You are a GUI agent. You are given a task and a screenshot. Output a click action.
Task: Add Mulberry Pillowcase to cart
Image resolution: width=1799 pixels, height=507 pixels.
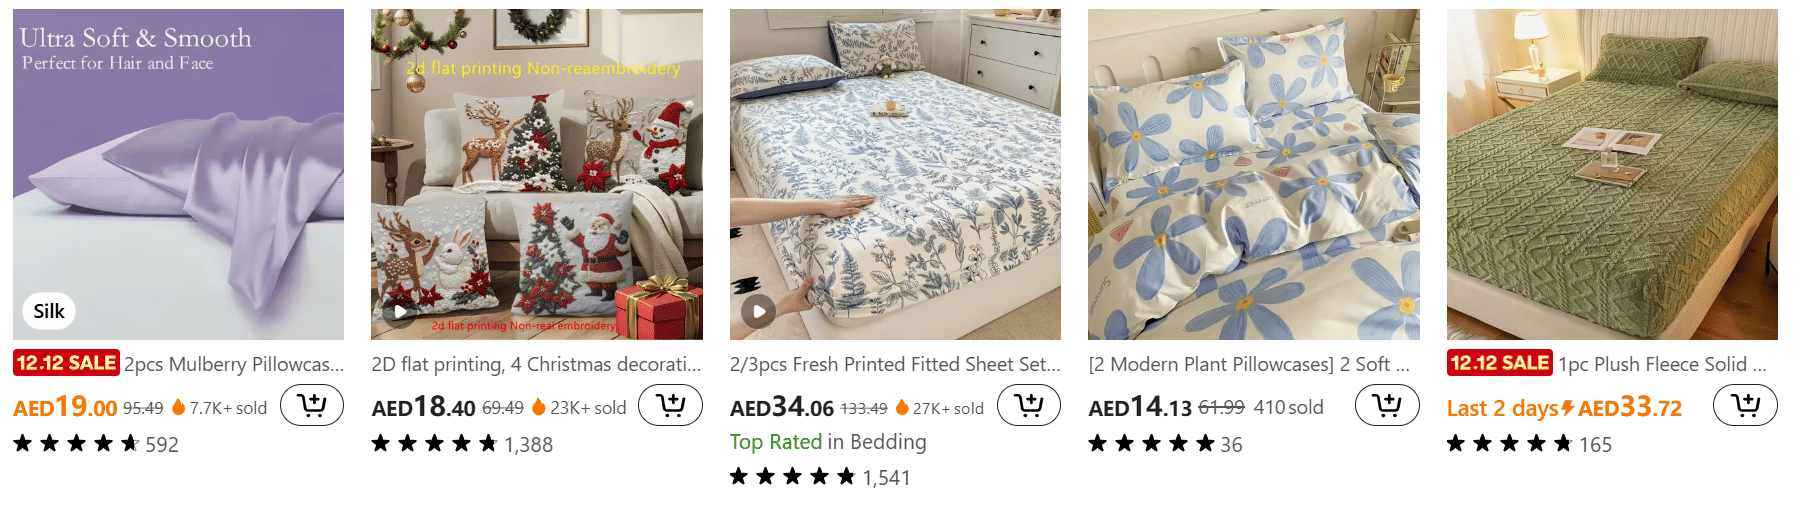312,405
